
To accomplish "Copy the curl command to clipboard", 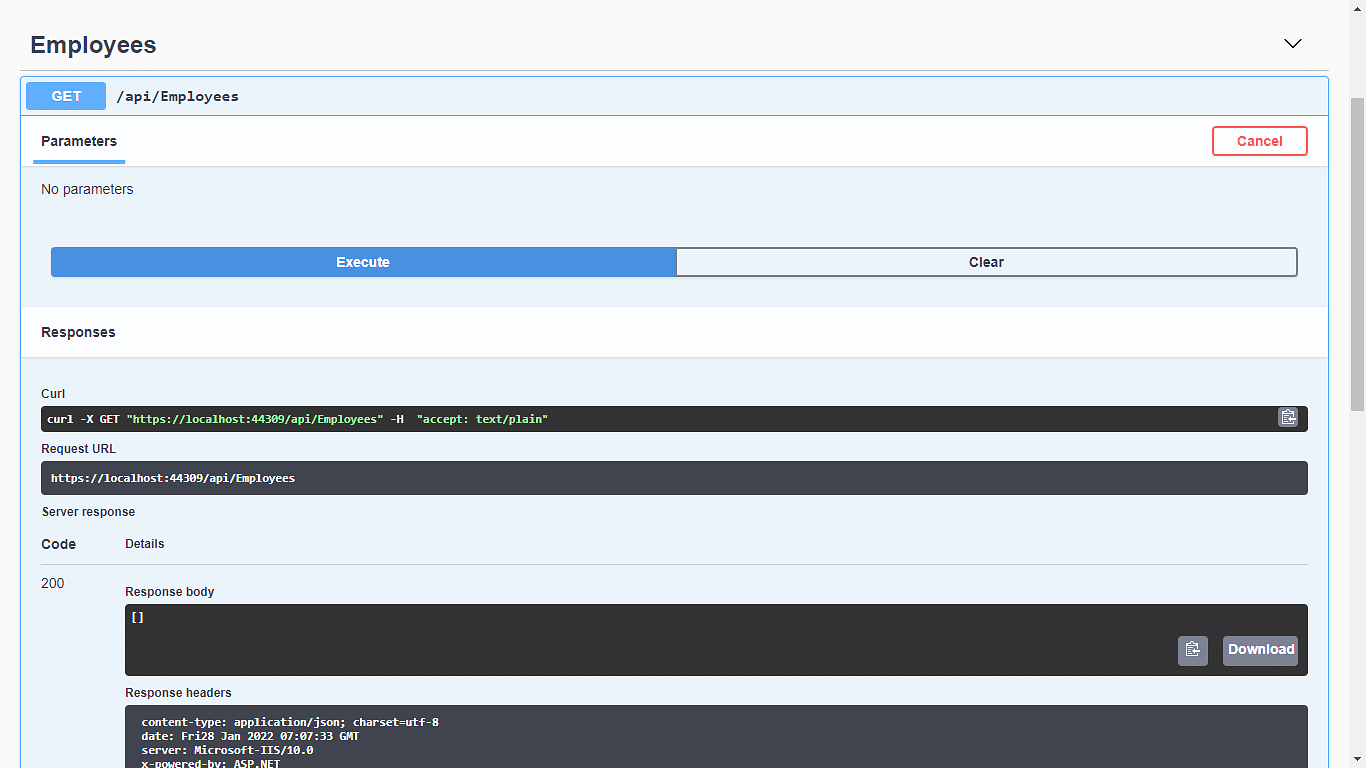I will pos(1288,418).
